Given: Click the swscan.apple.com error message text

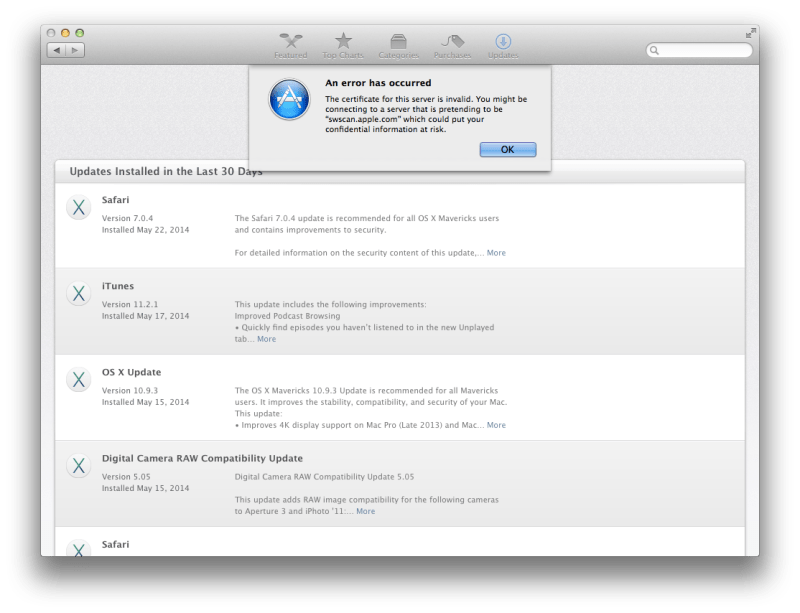Looking at the screenshot, I should 426,114.
